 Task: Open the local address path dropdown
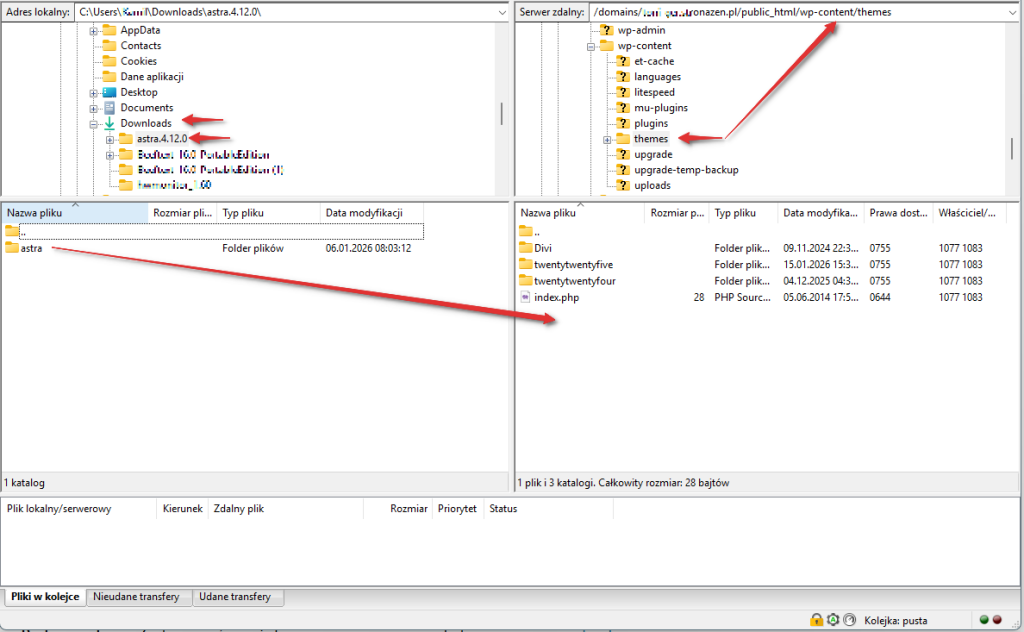(x=500, y=12)
